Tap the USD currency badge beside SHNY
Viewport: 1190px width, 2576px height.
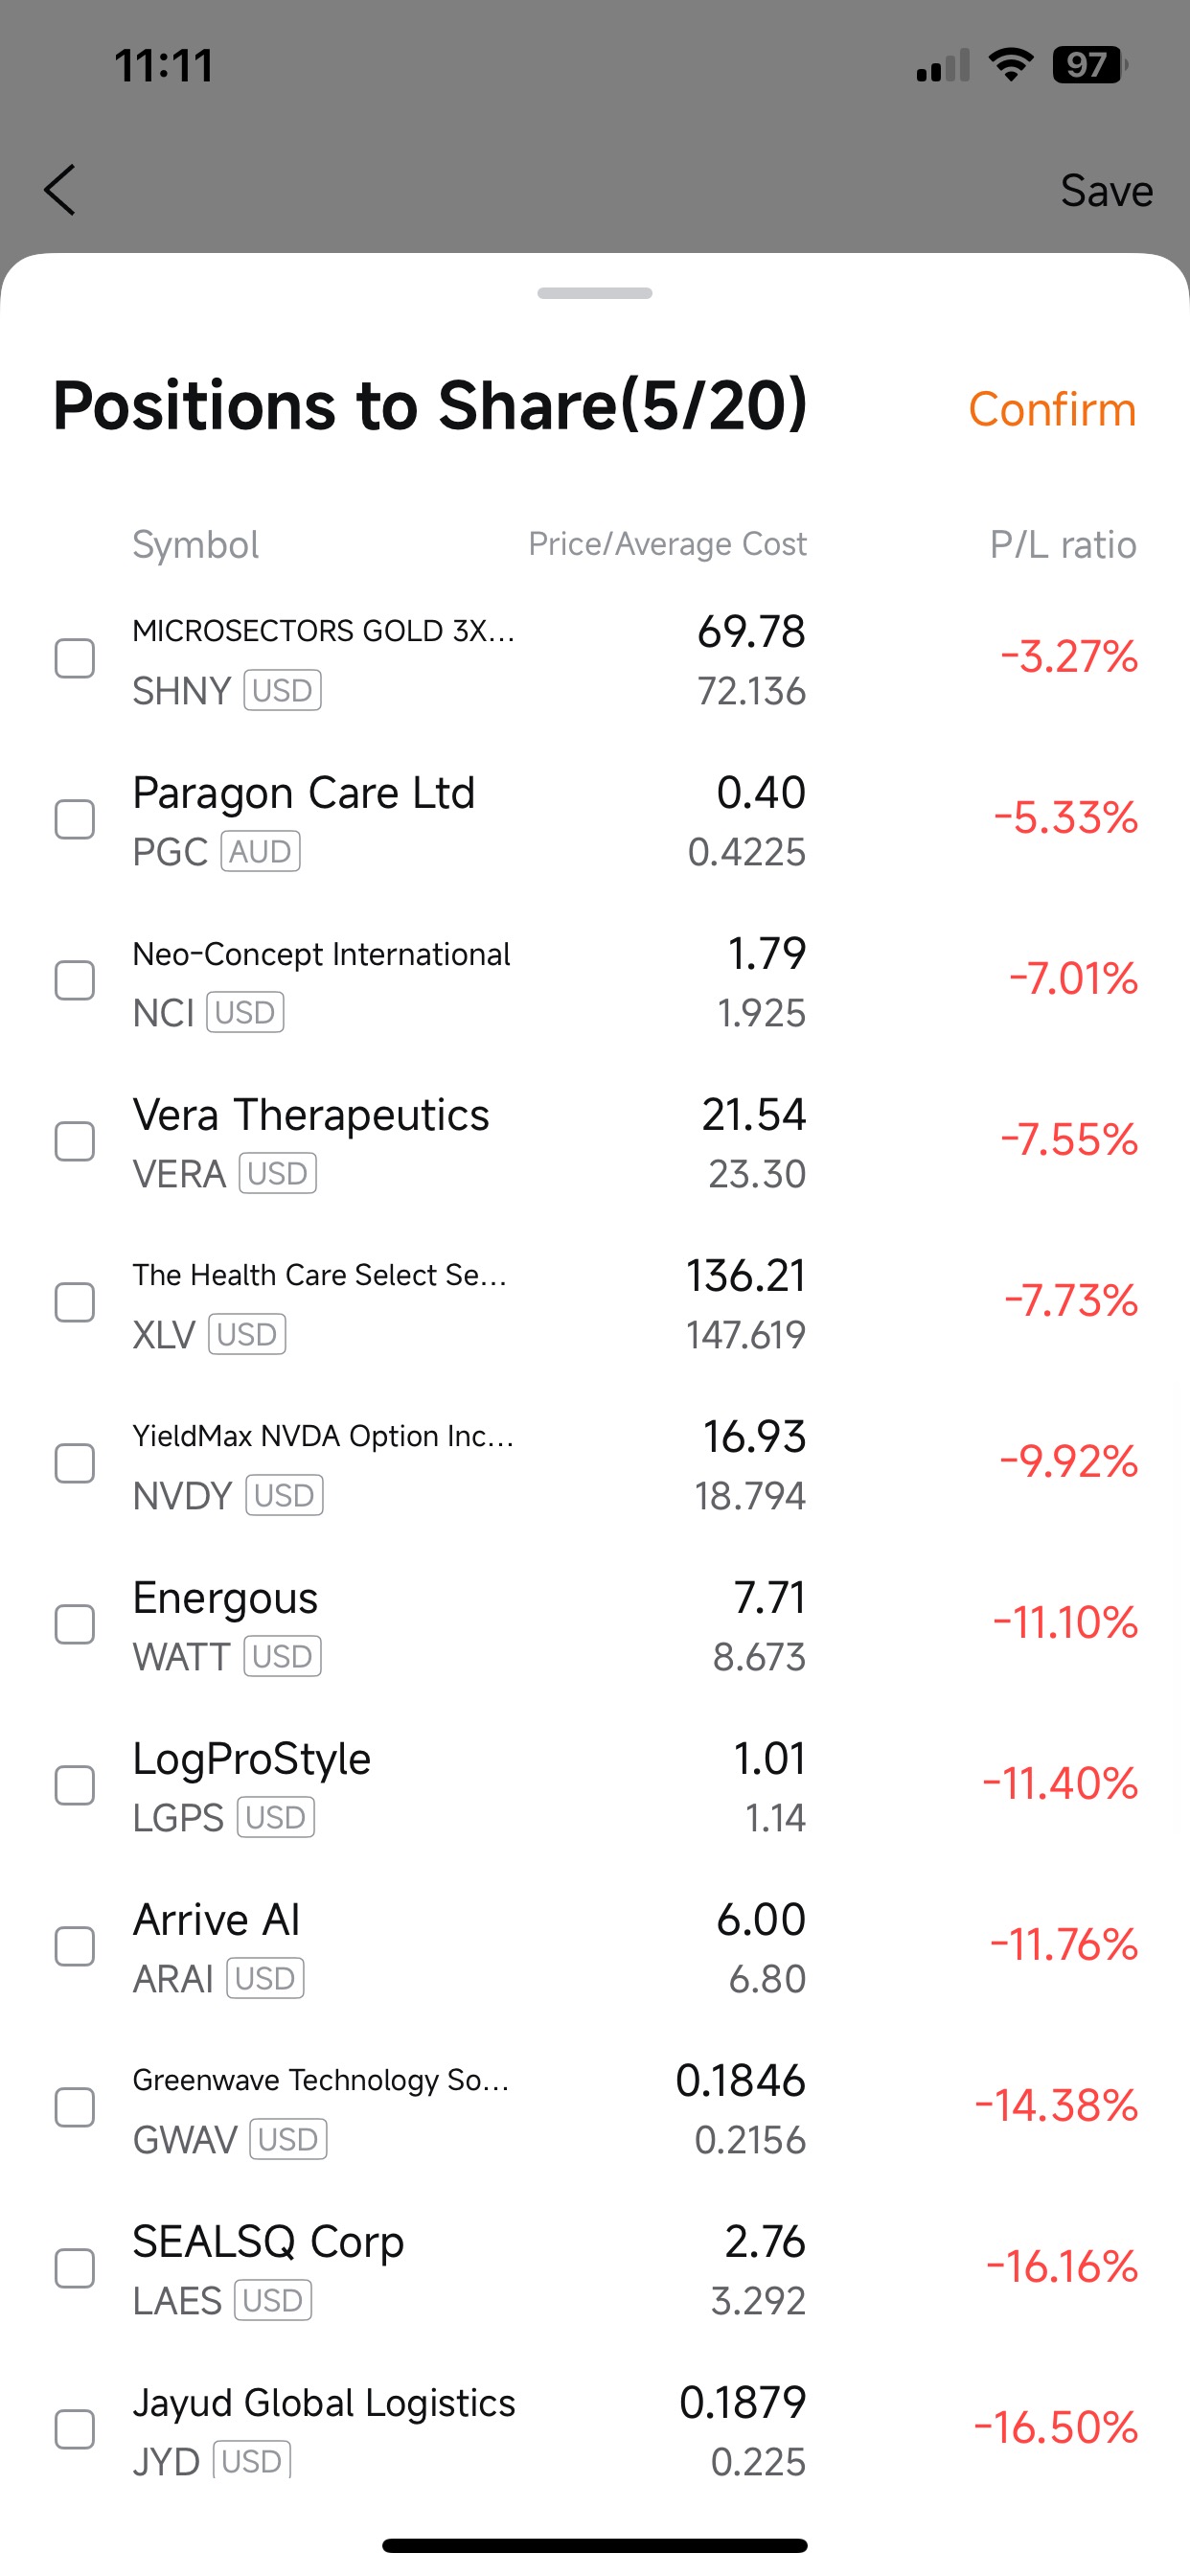tap(282, 691)
